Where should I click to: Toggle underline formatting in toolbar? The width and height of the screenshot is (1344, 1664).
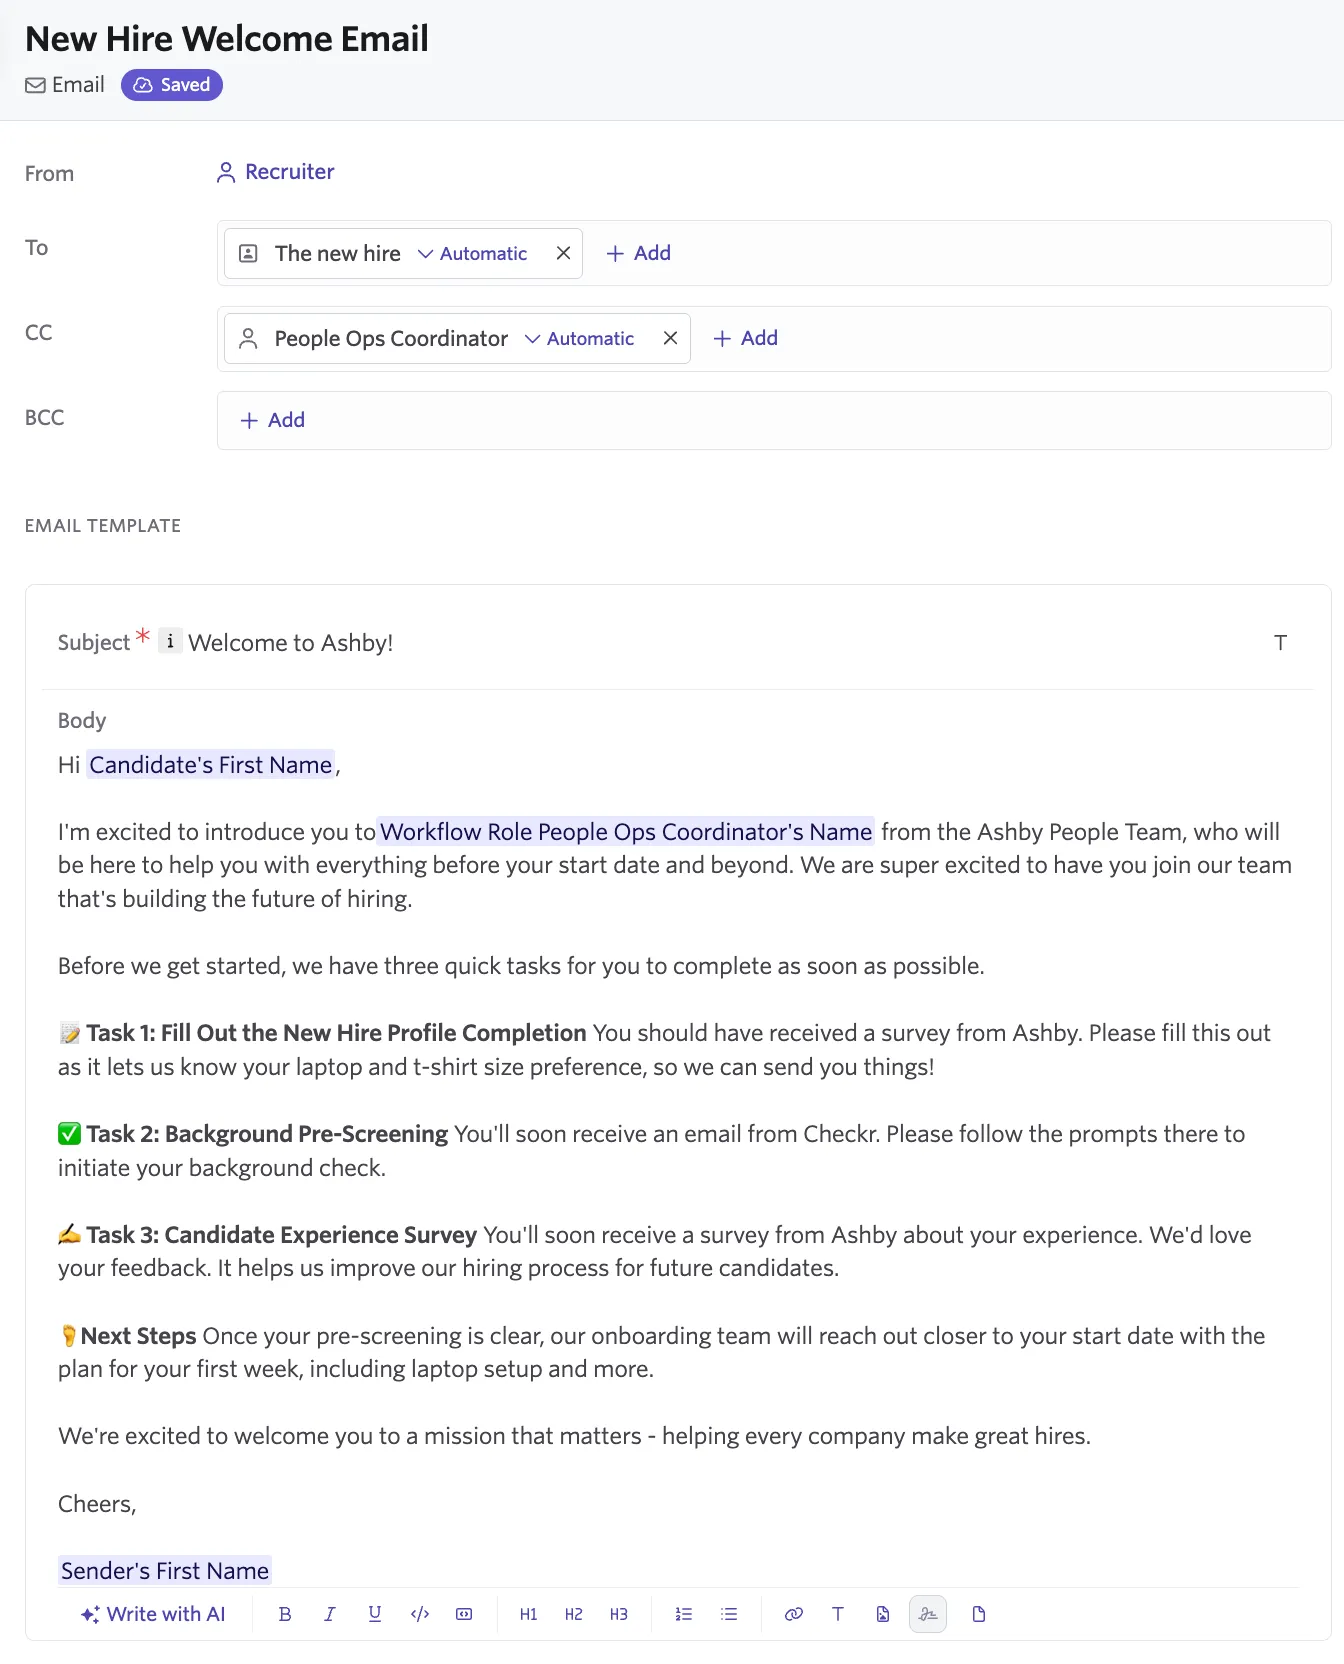[375, 1614]
